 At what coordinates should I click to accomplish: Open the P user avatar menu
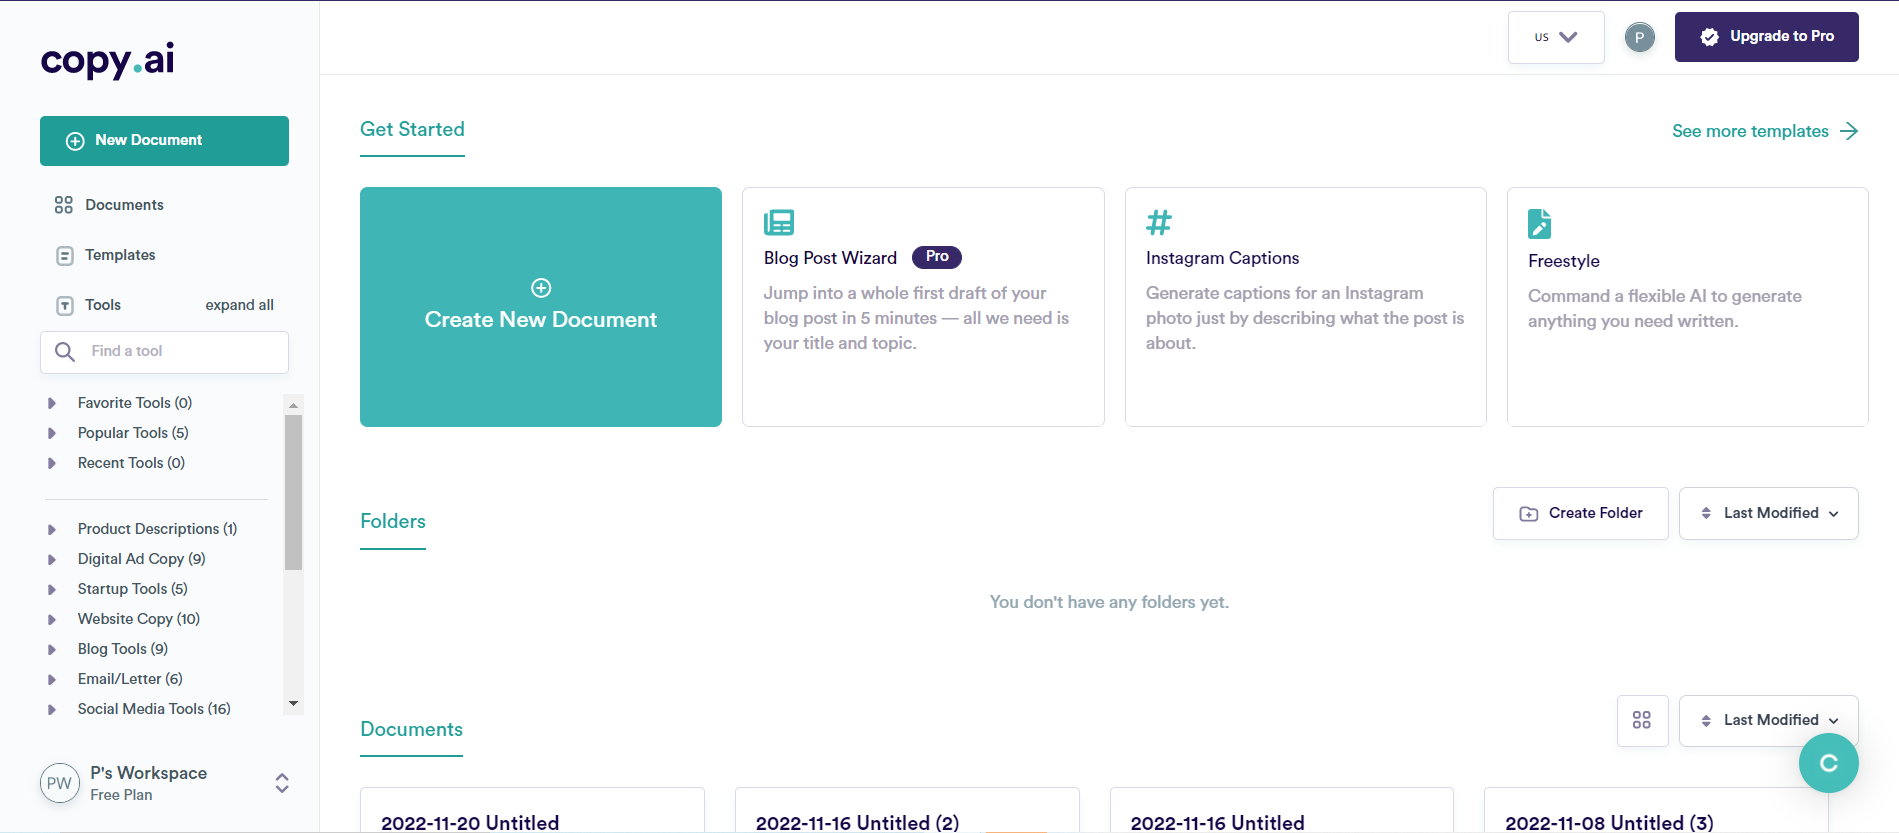pyautogui.click(x=1639, y=38)
